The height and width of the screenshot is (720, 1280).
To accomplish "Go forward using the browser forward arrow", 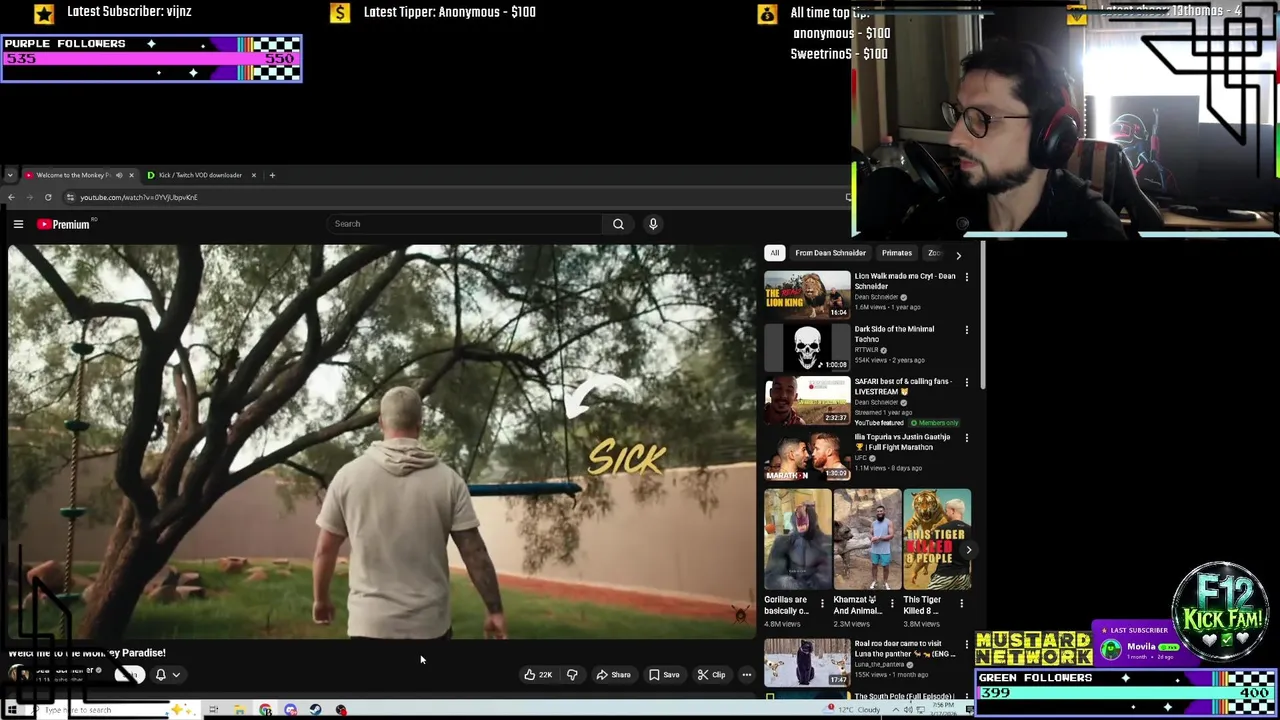I will point(29,197).
